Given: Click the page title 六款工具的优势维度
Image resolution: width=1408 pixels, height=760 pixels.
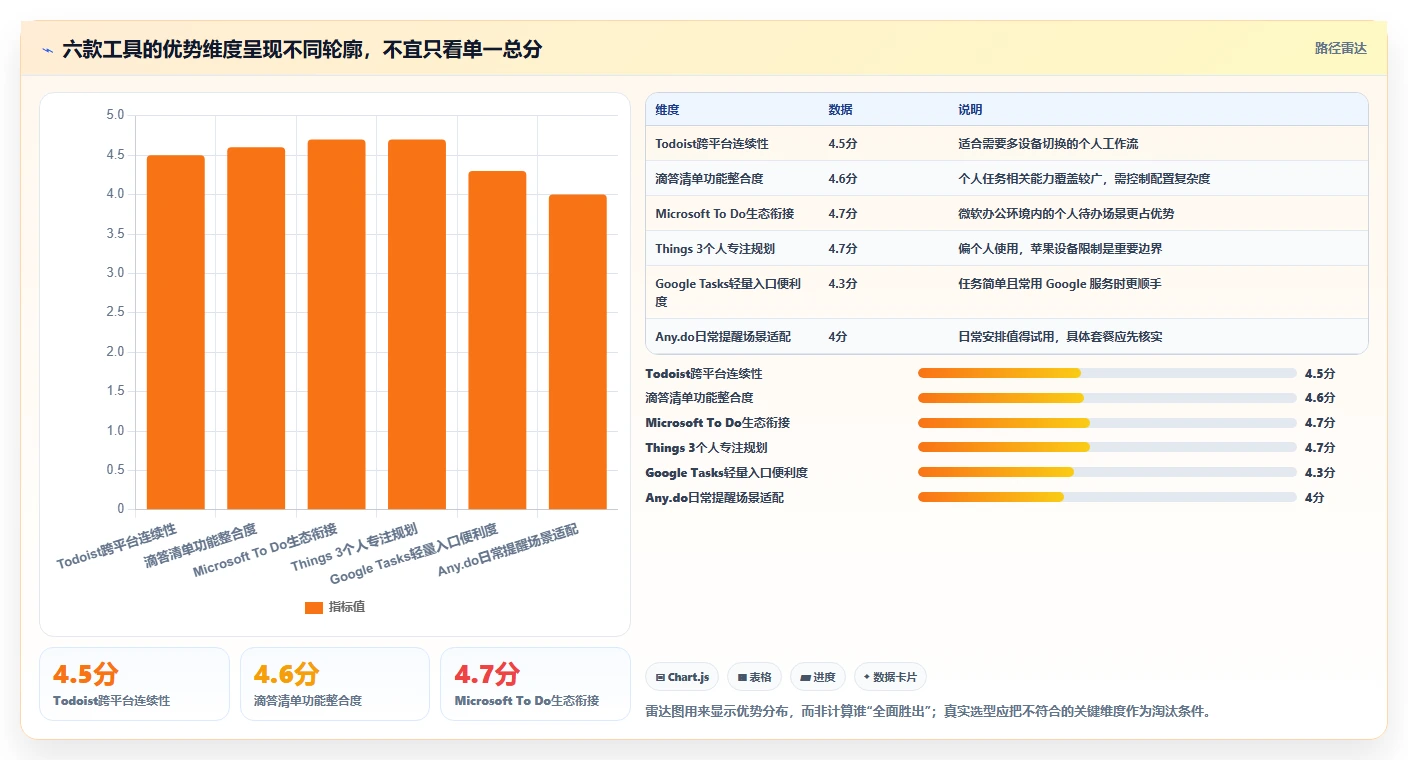Looking at the screenshot, I should [302, 49].
